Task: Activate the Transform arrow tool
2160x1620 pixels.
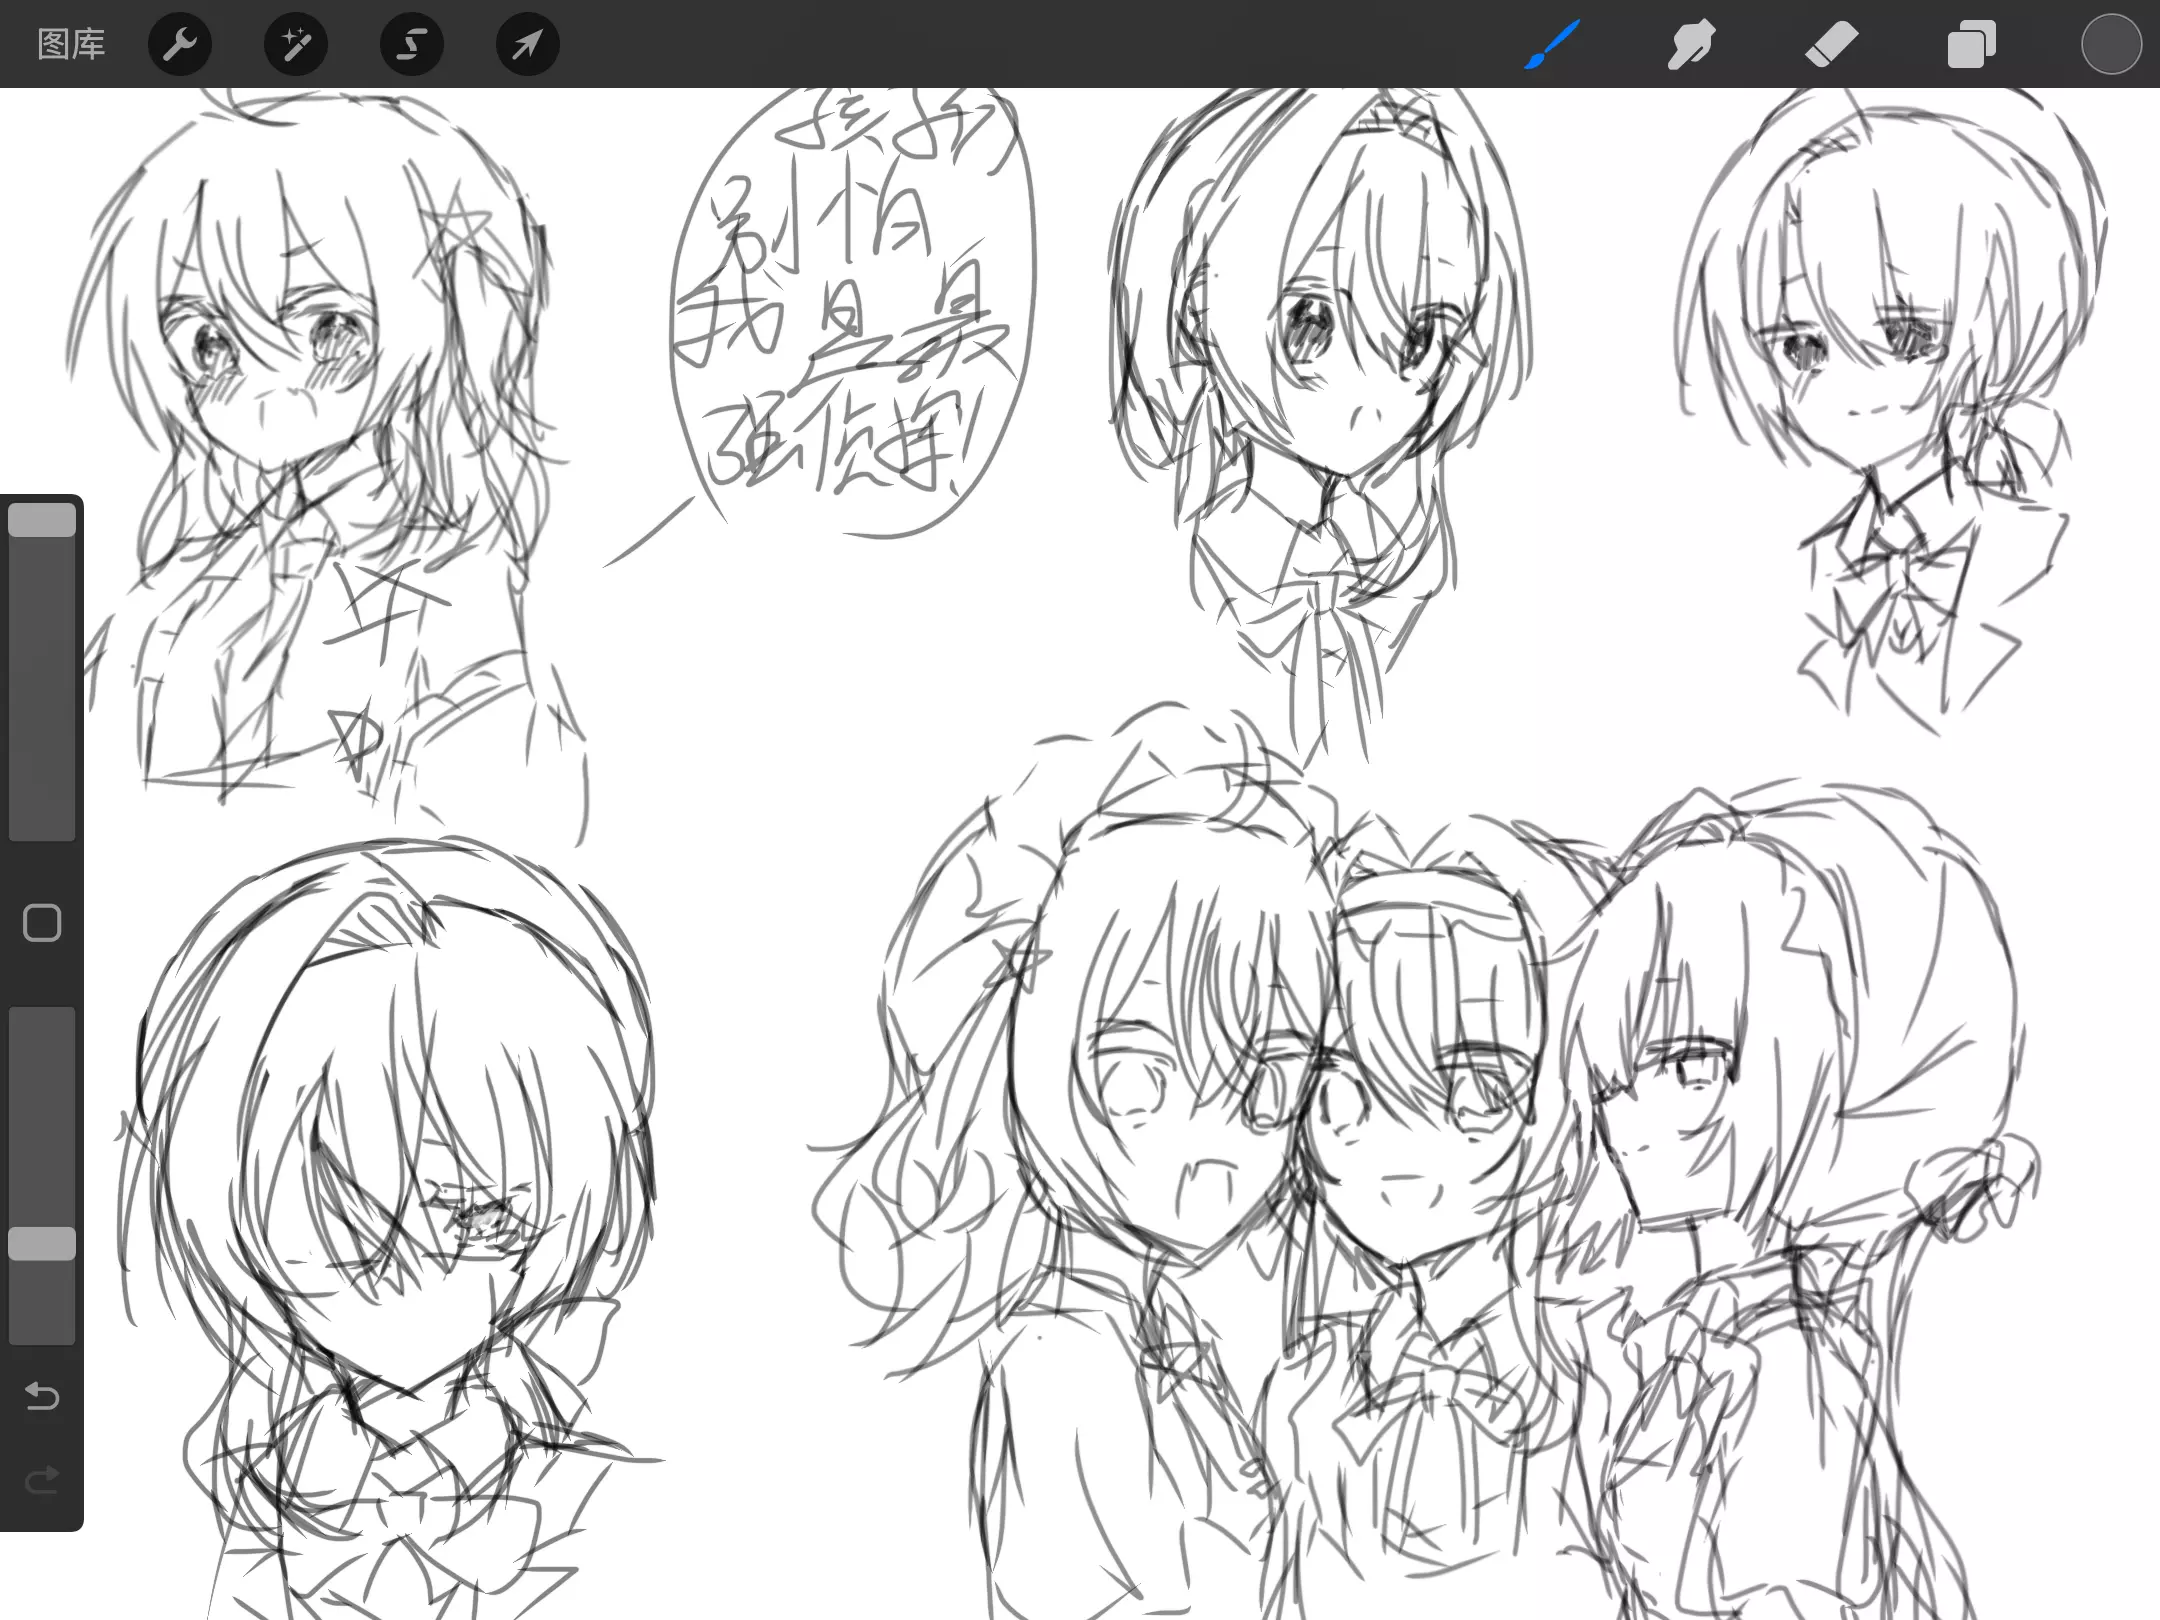Action: 528,44
